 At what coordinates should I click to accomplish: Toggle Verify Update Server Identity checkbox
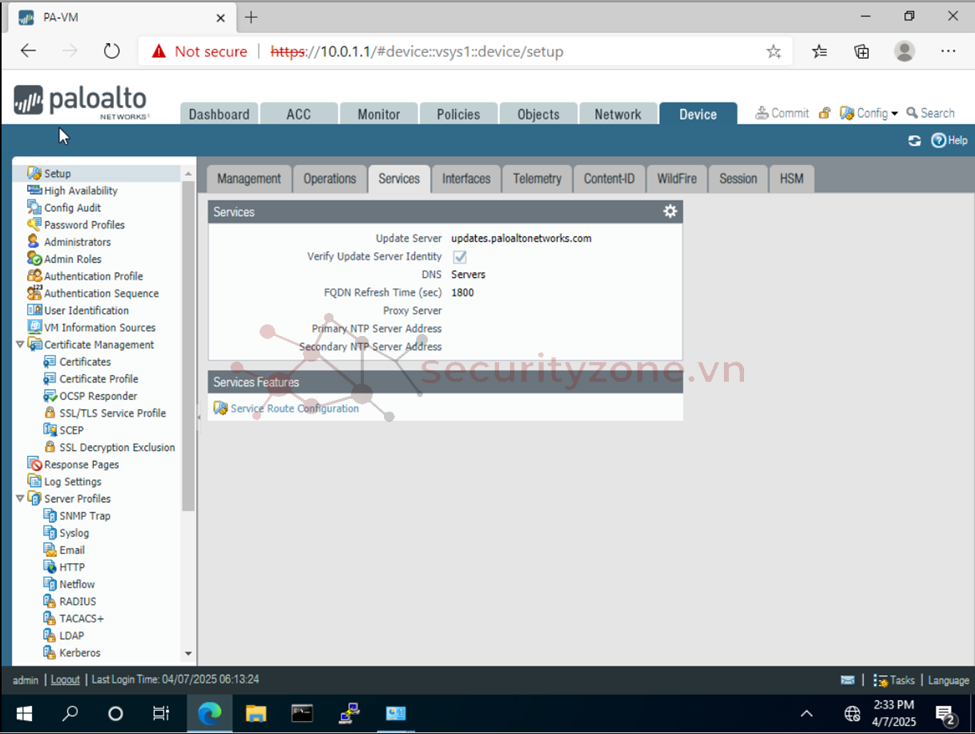tap(460, 257)
